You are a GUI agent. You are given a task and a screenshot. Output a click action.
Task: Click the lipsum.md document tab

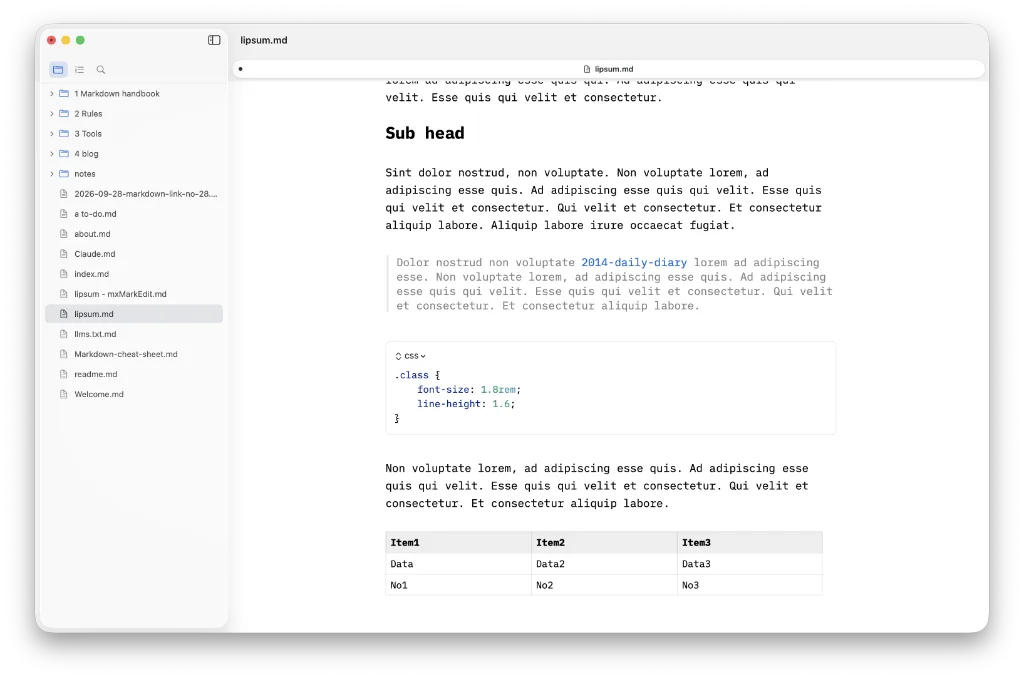tap(608, 69)
